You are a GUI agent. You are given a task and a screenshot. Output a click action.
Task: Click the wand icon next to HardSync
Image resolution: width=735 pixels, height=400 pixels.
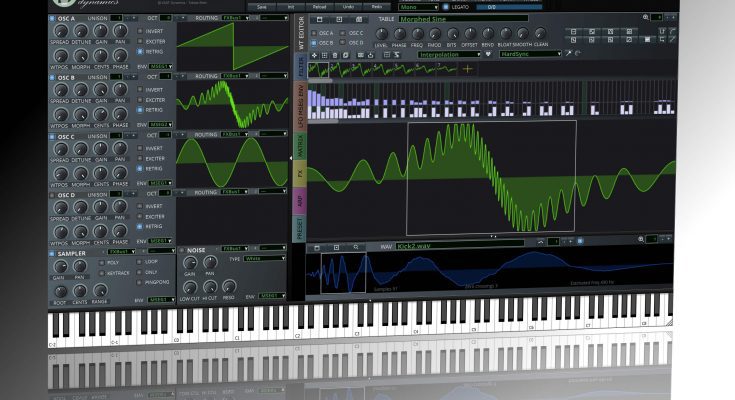pyautogui.click(x=566, y=55)
